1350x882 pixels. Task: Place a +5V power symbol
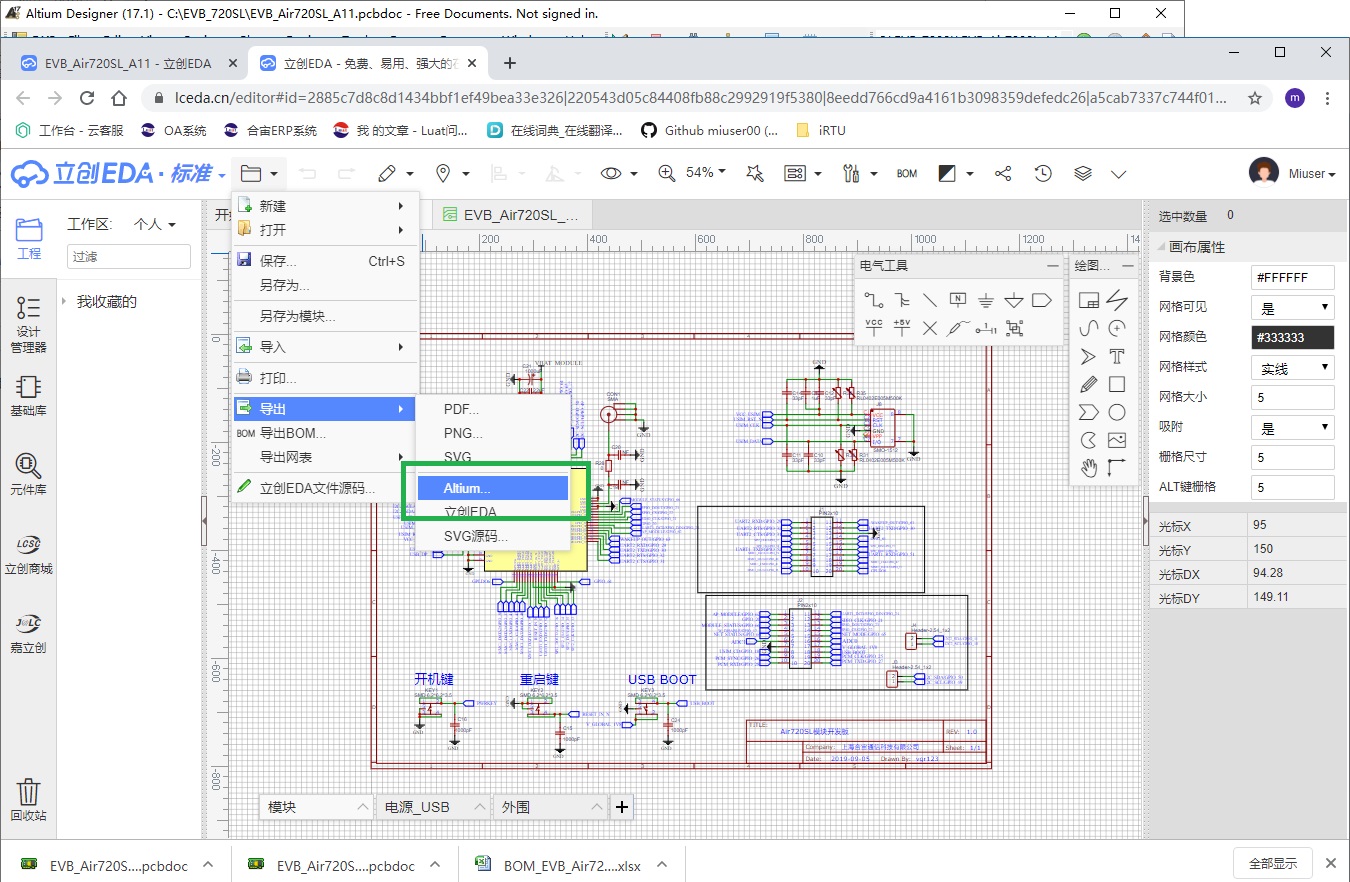(902, 327)
